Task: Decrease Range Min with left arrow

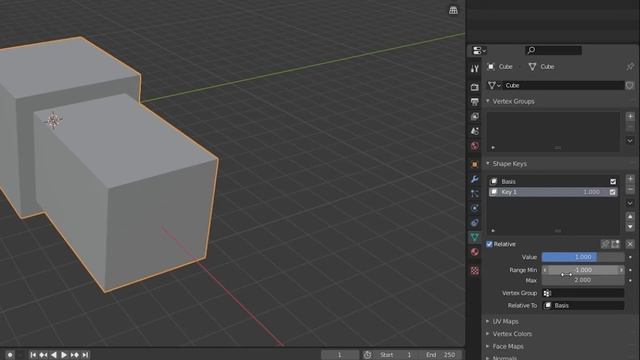Action: (545, 270)
